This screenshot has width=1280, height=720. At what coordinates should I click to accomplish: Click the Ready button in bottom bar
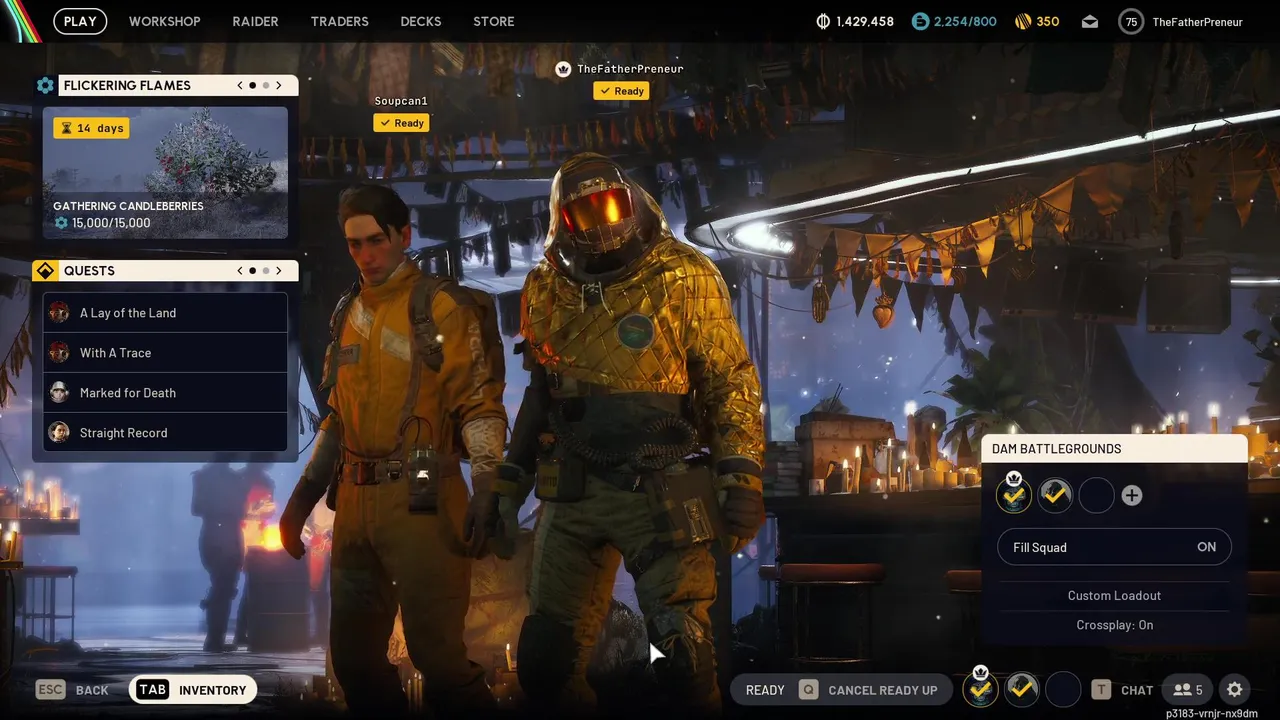[765, 690]
